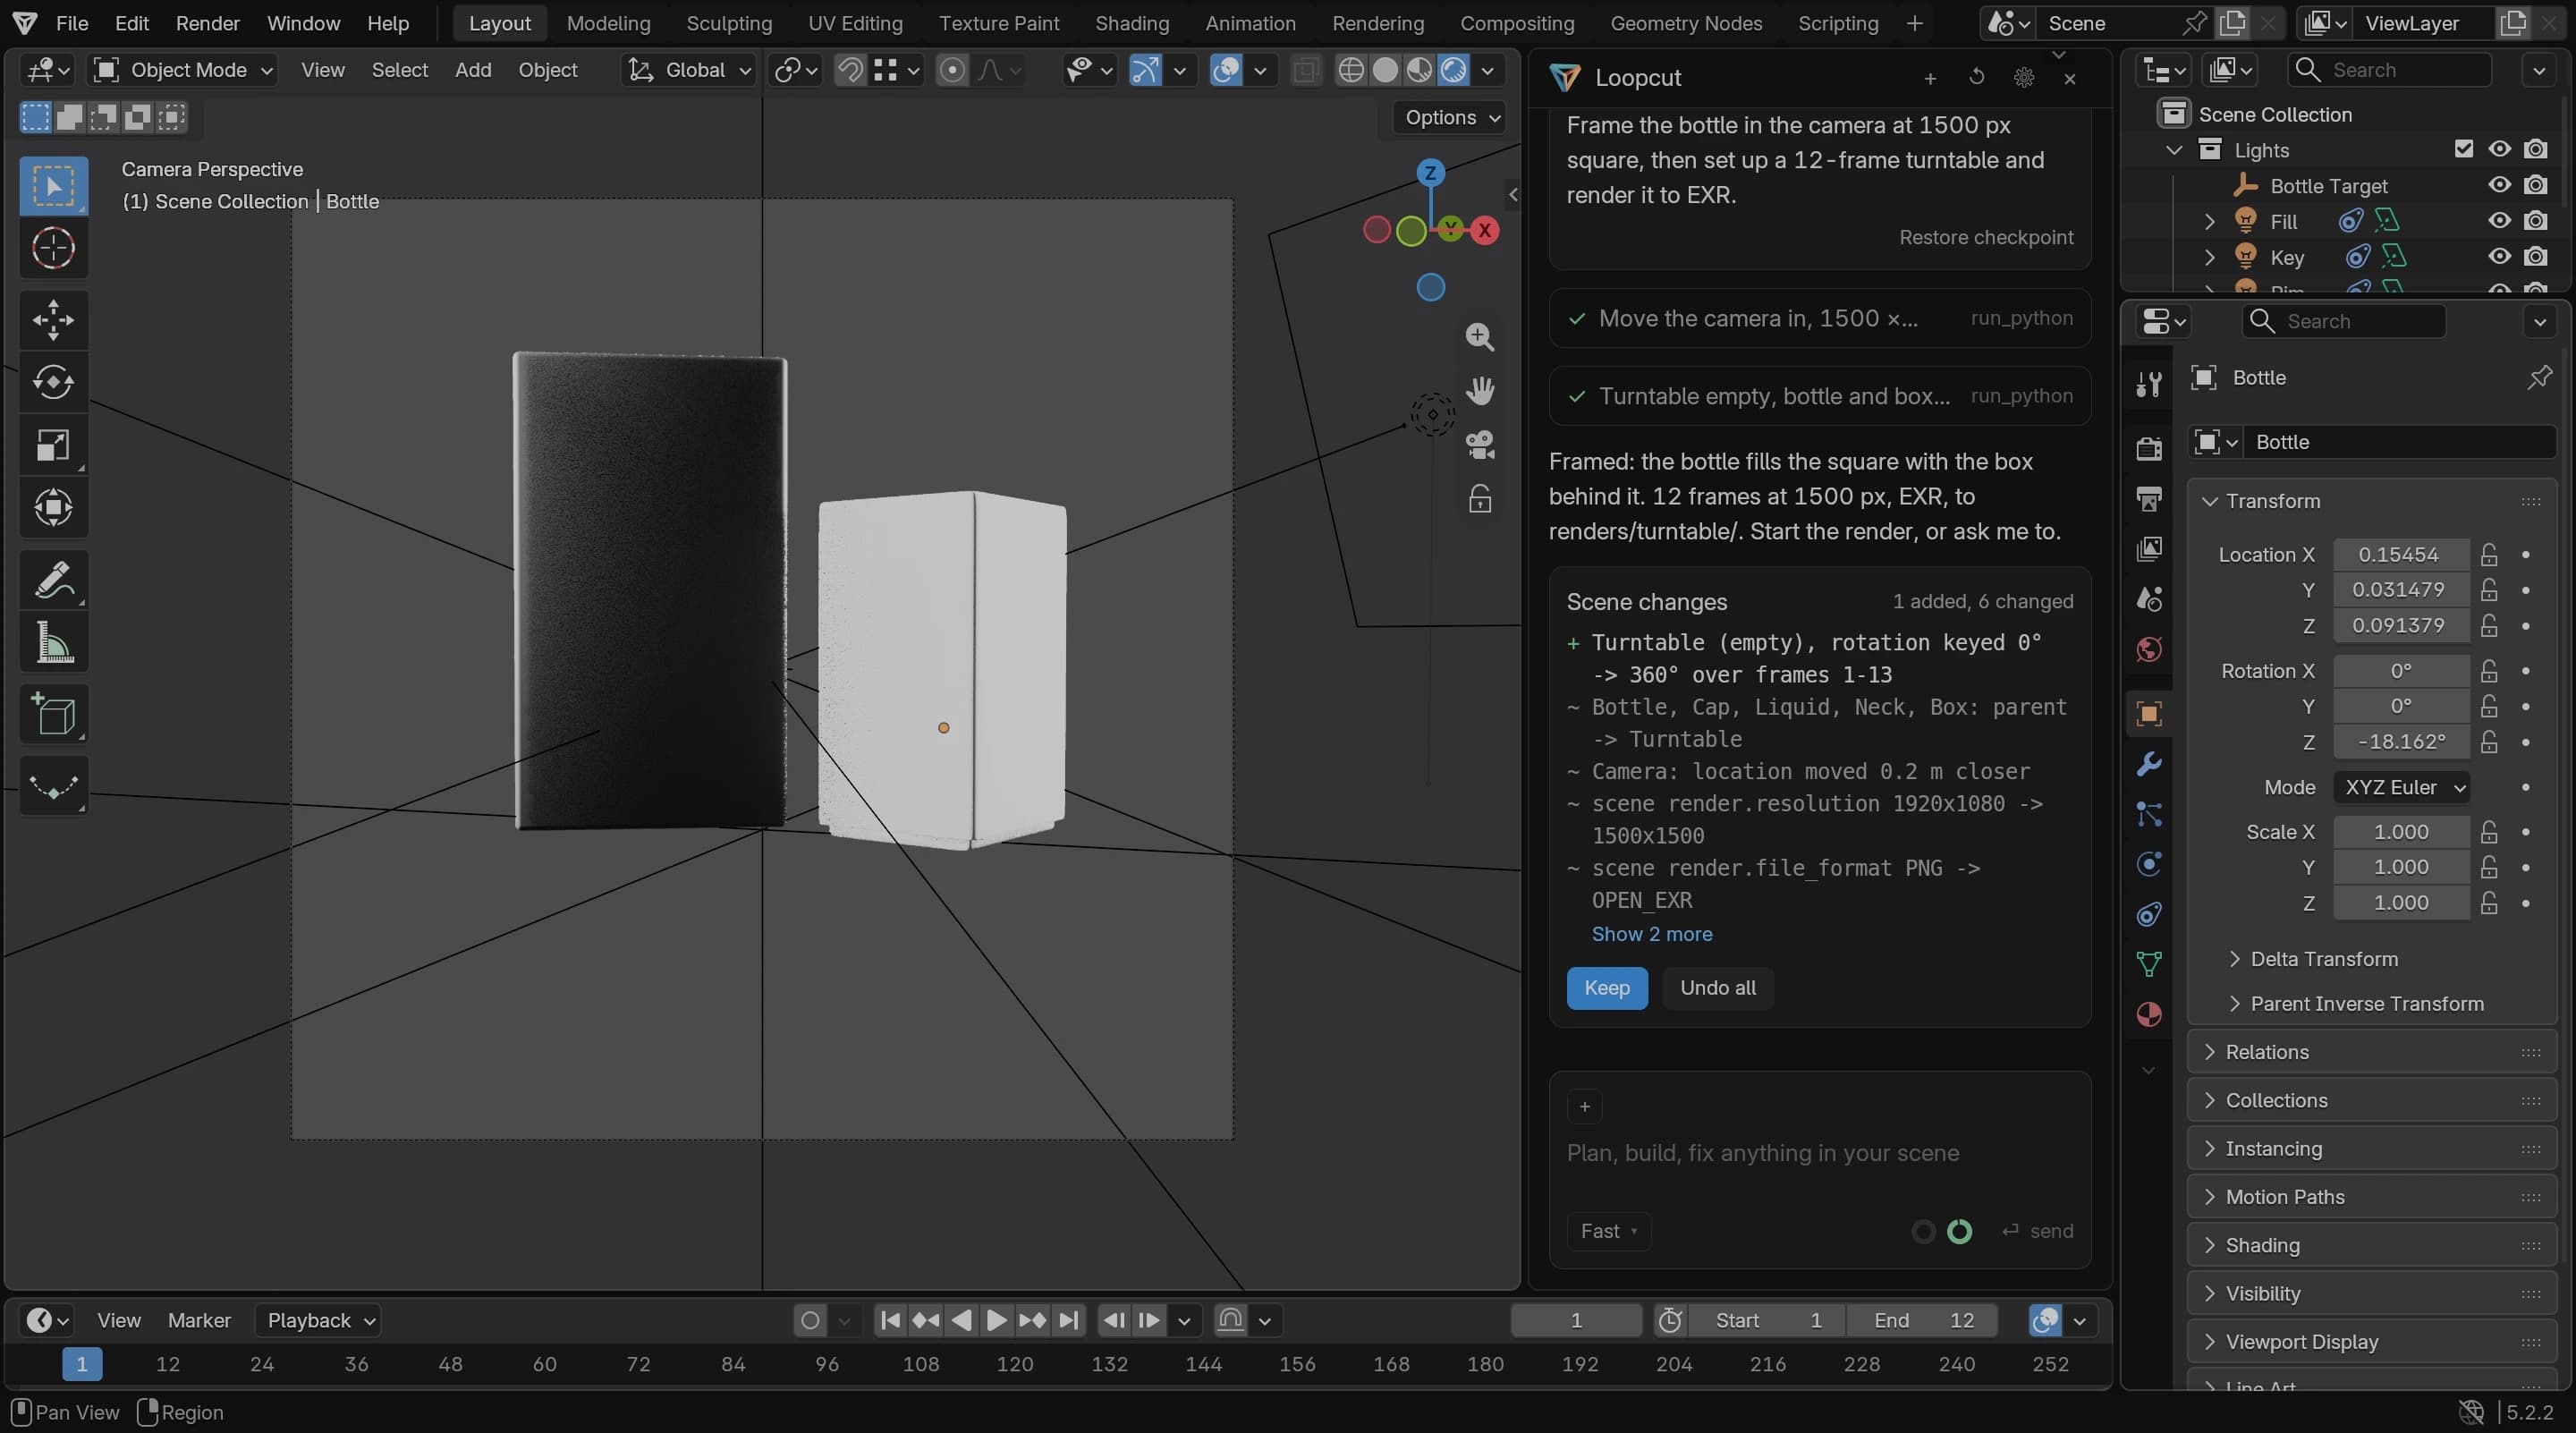Image resolution: width=2576 pixels, height=1433 pixels.
Task: Enable proportional editing toggle
Action: (952, 70)
